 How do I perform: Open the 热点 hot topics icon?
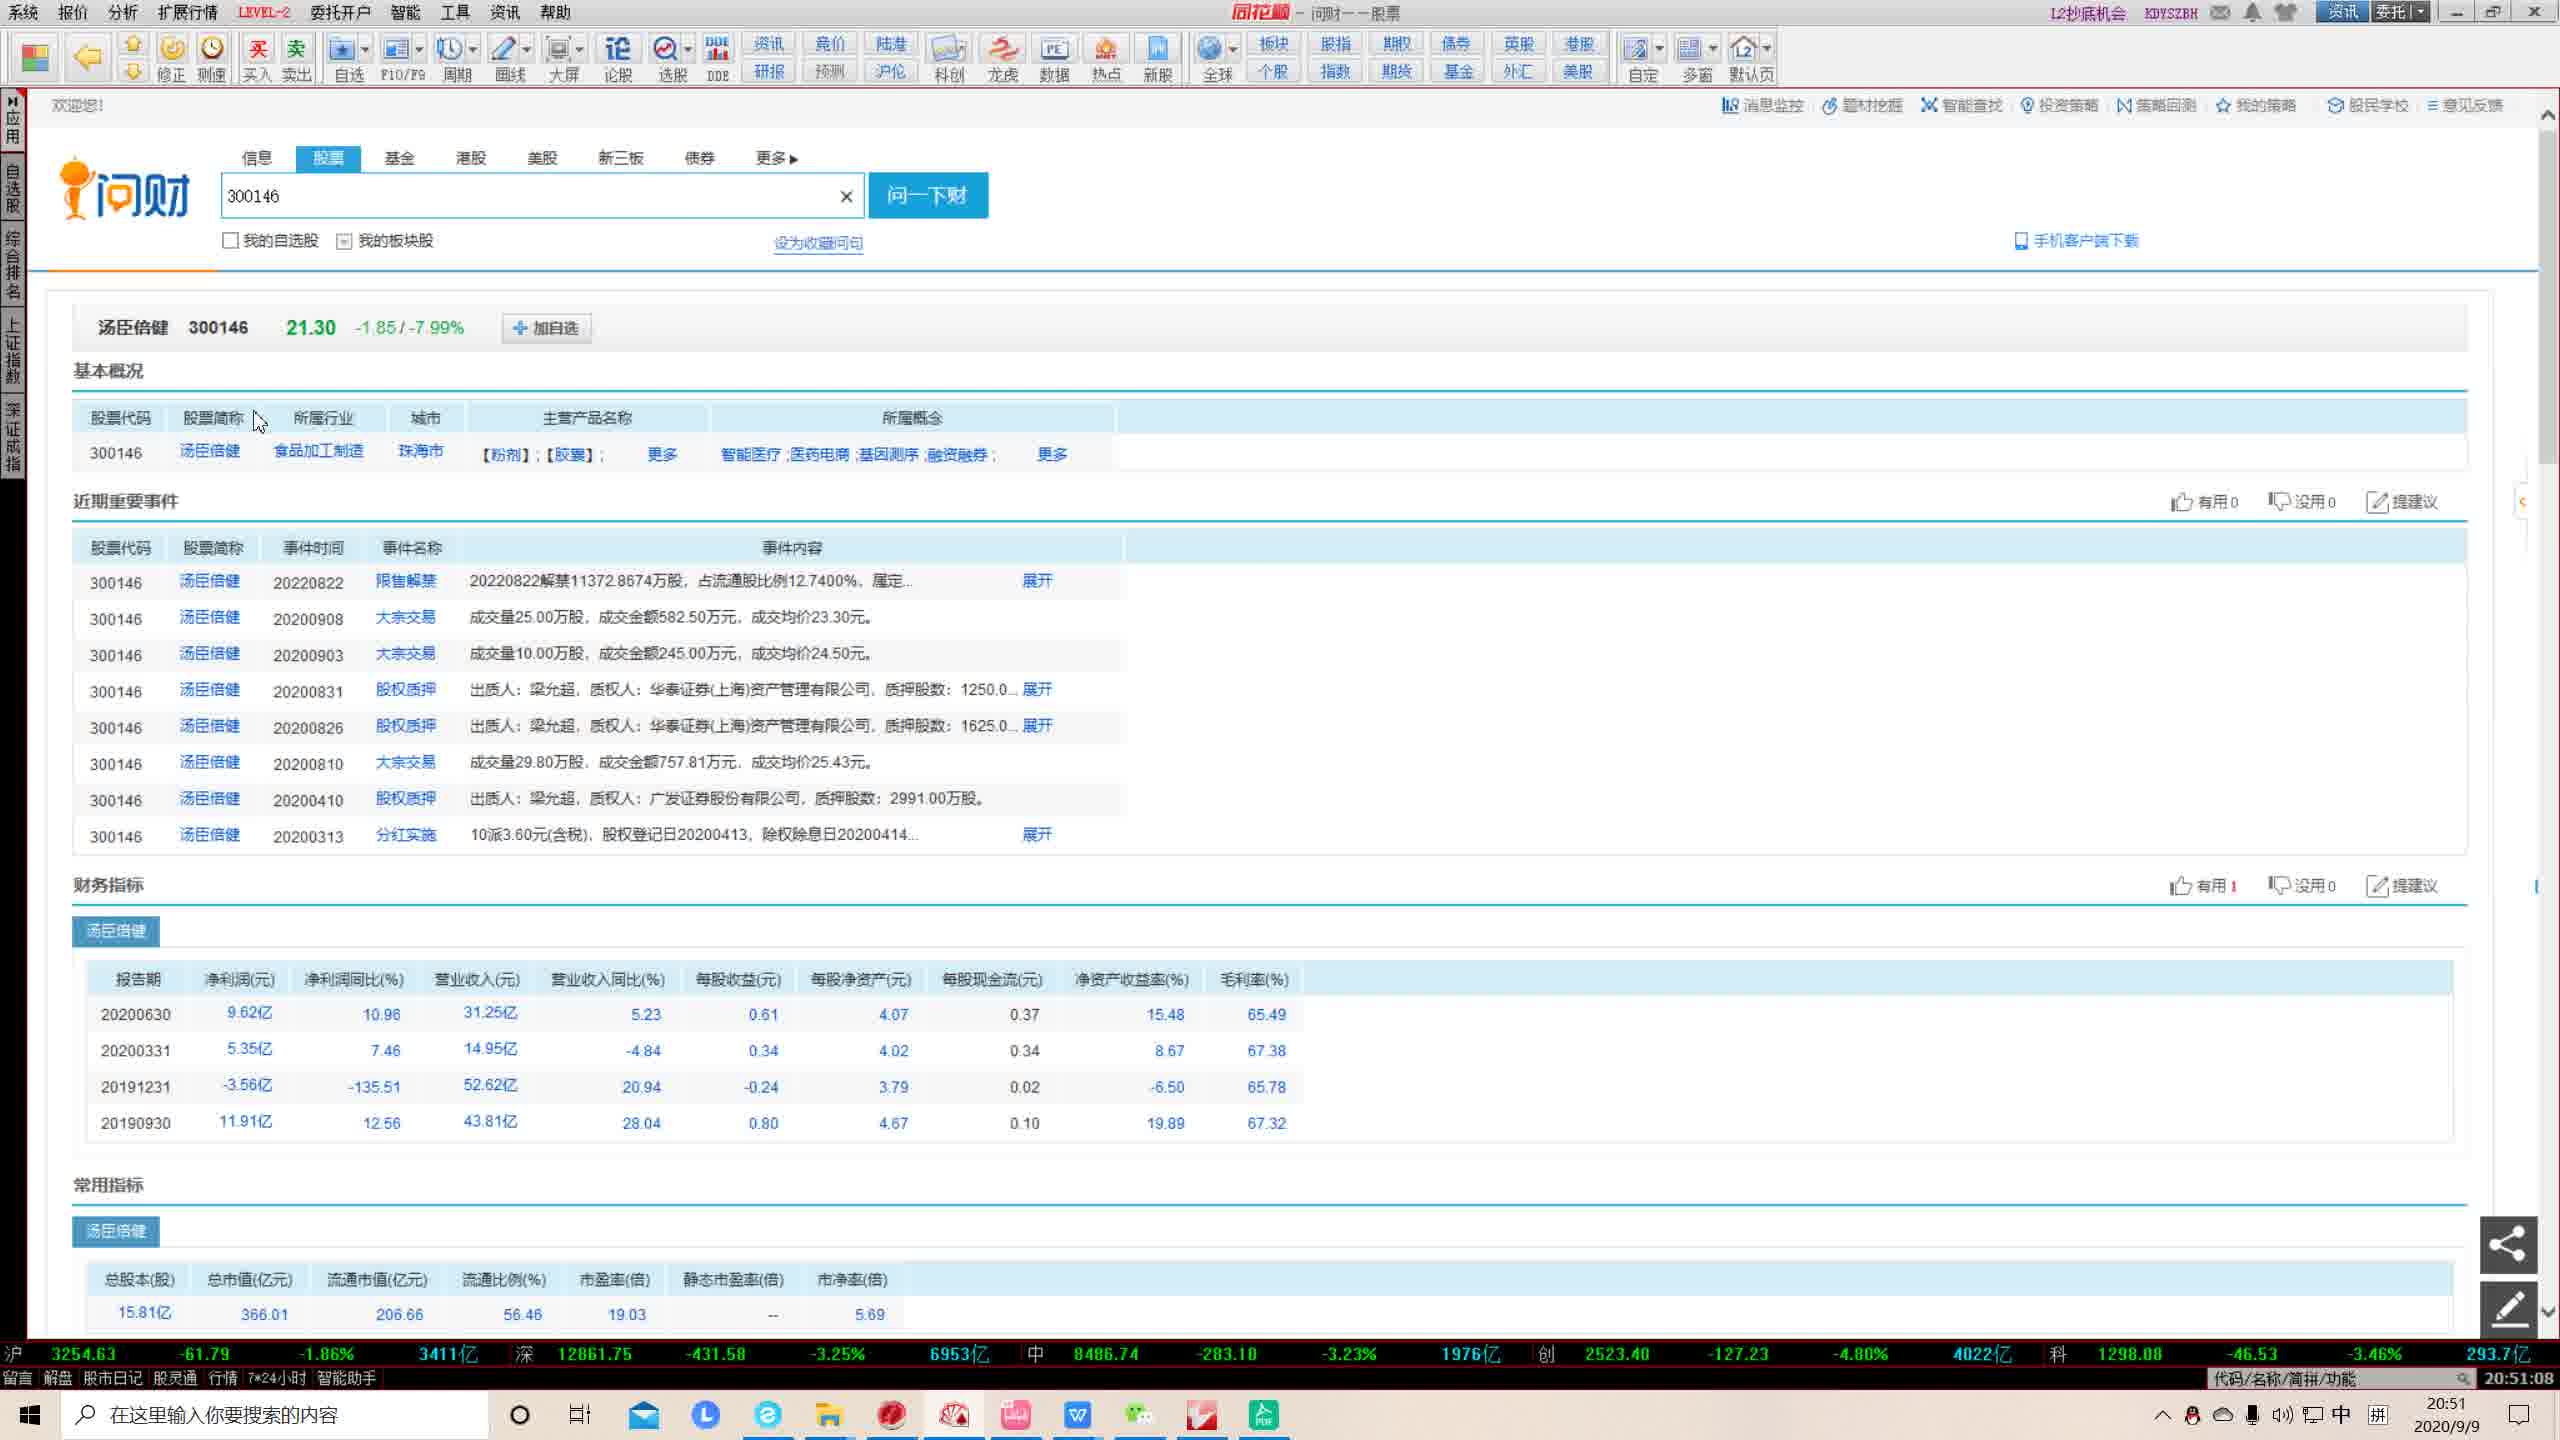pos(1106,58)
